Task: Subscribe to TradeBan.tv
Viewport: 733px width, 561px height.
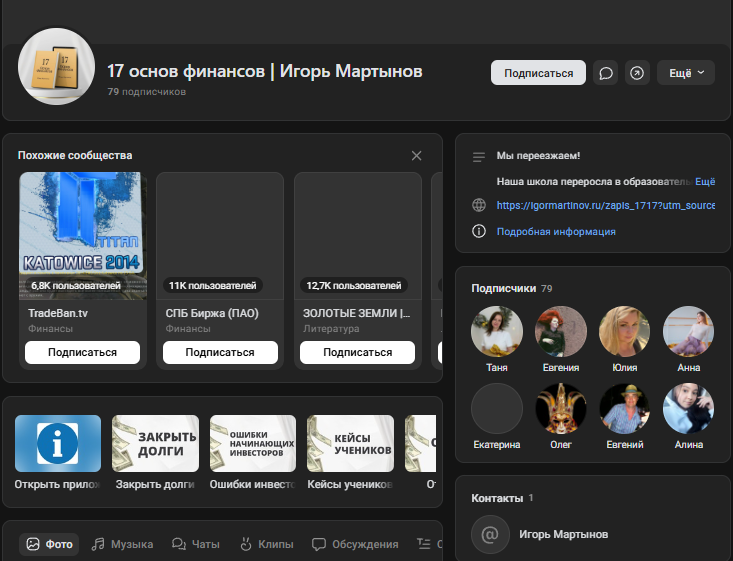Action: coord(82,352)
